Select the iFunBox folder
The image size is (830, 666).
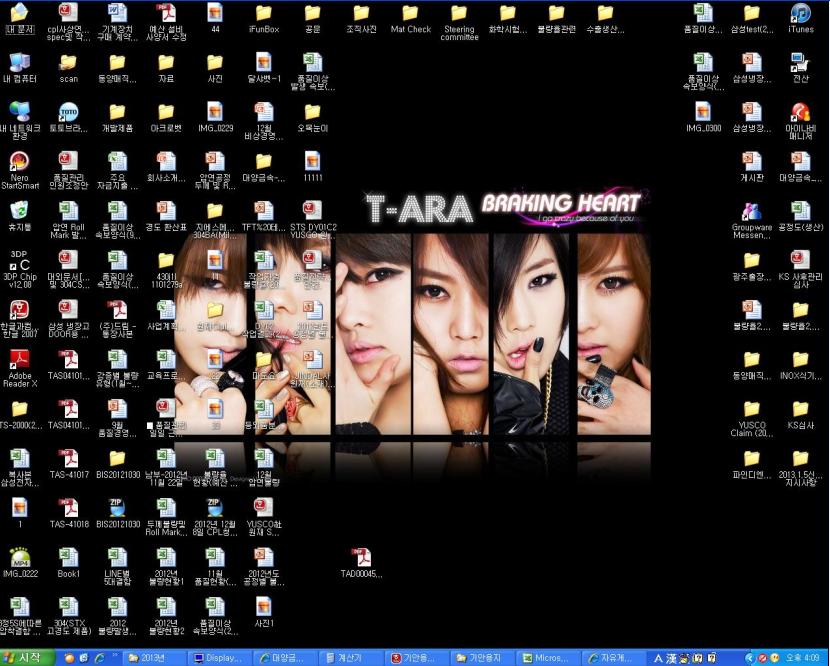264,18
